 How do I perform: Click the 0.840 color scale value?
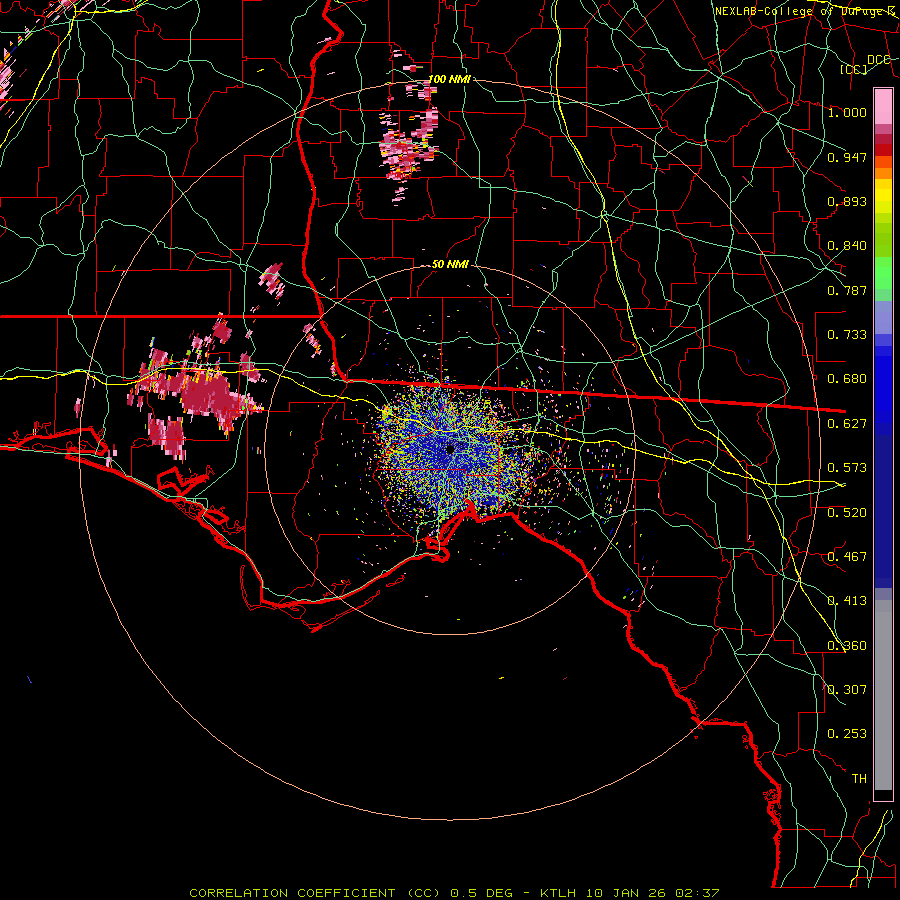pyautogui.click(x=847, y=246)
